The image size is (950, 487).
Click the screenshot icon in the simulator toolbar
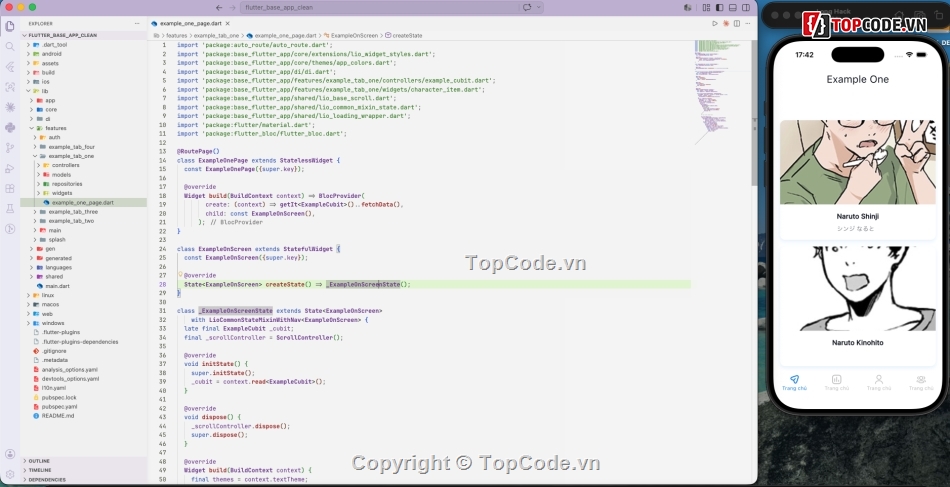pos(920,15)
